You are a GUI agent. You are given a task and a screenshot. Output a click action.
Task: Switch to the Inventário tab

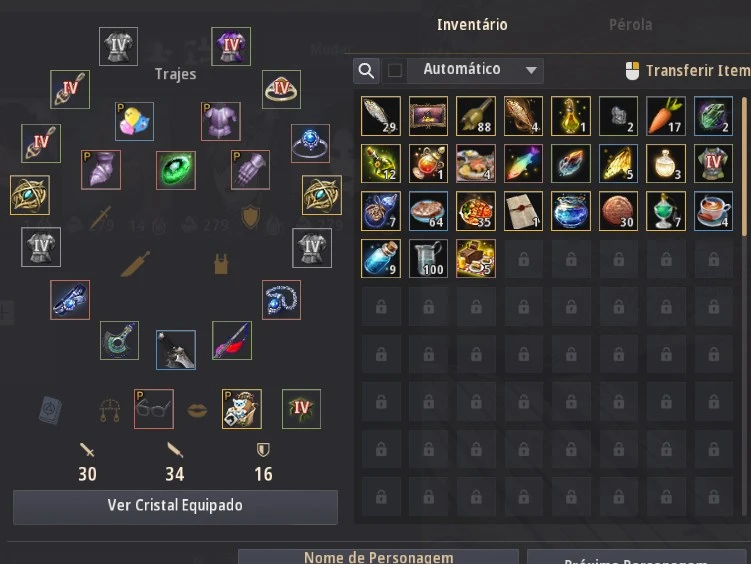click(x=472, y=24)
